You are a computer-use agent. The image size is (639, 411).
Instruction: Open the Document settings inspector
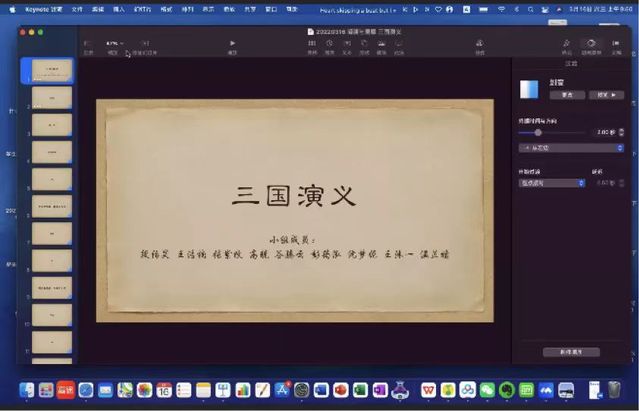[616, 45]
